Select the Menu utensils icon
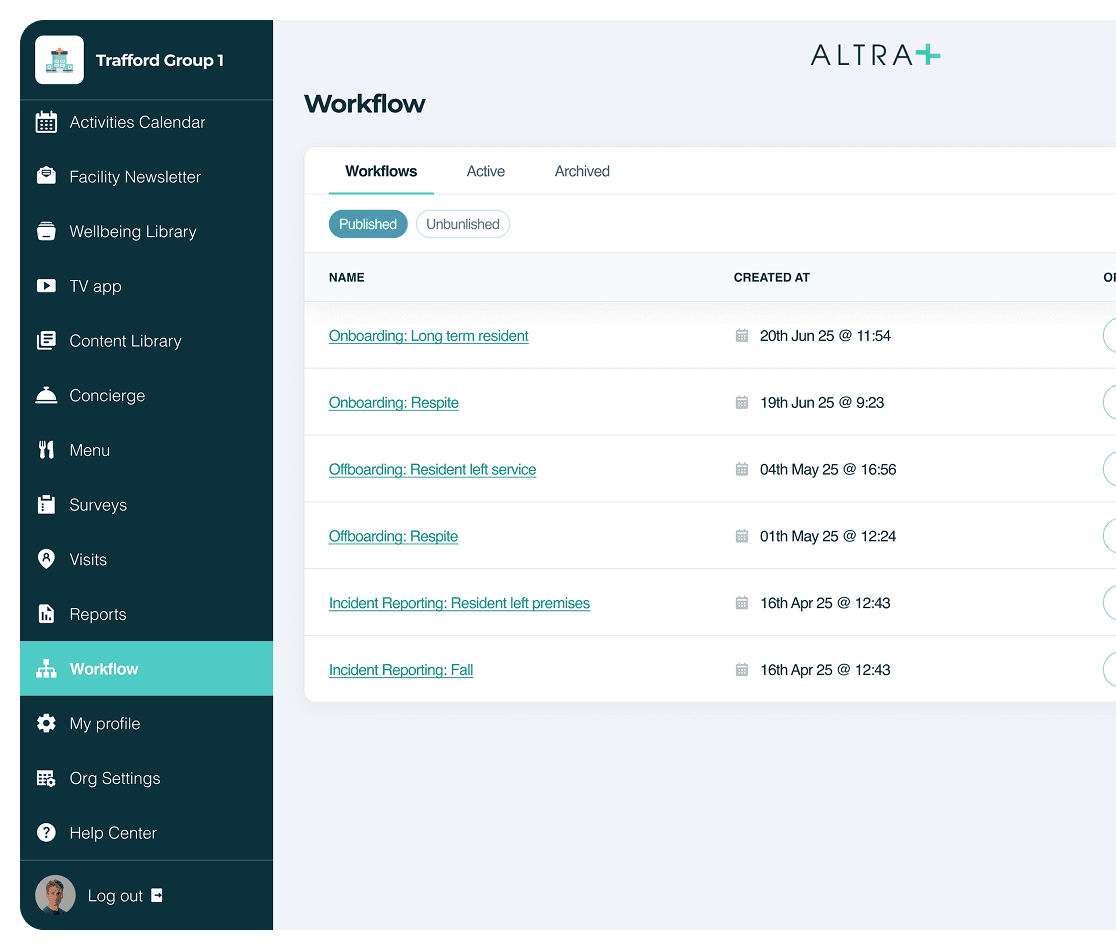1116x950 pixels. (x=46, y=450)
